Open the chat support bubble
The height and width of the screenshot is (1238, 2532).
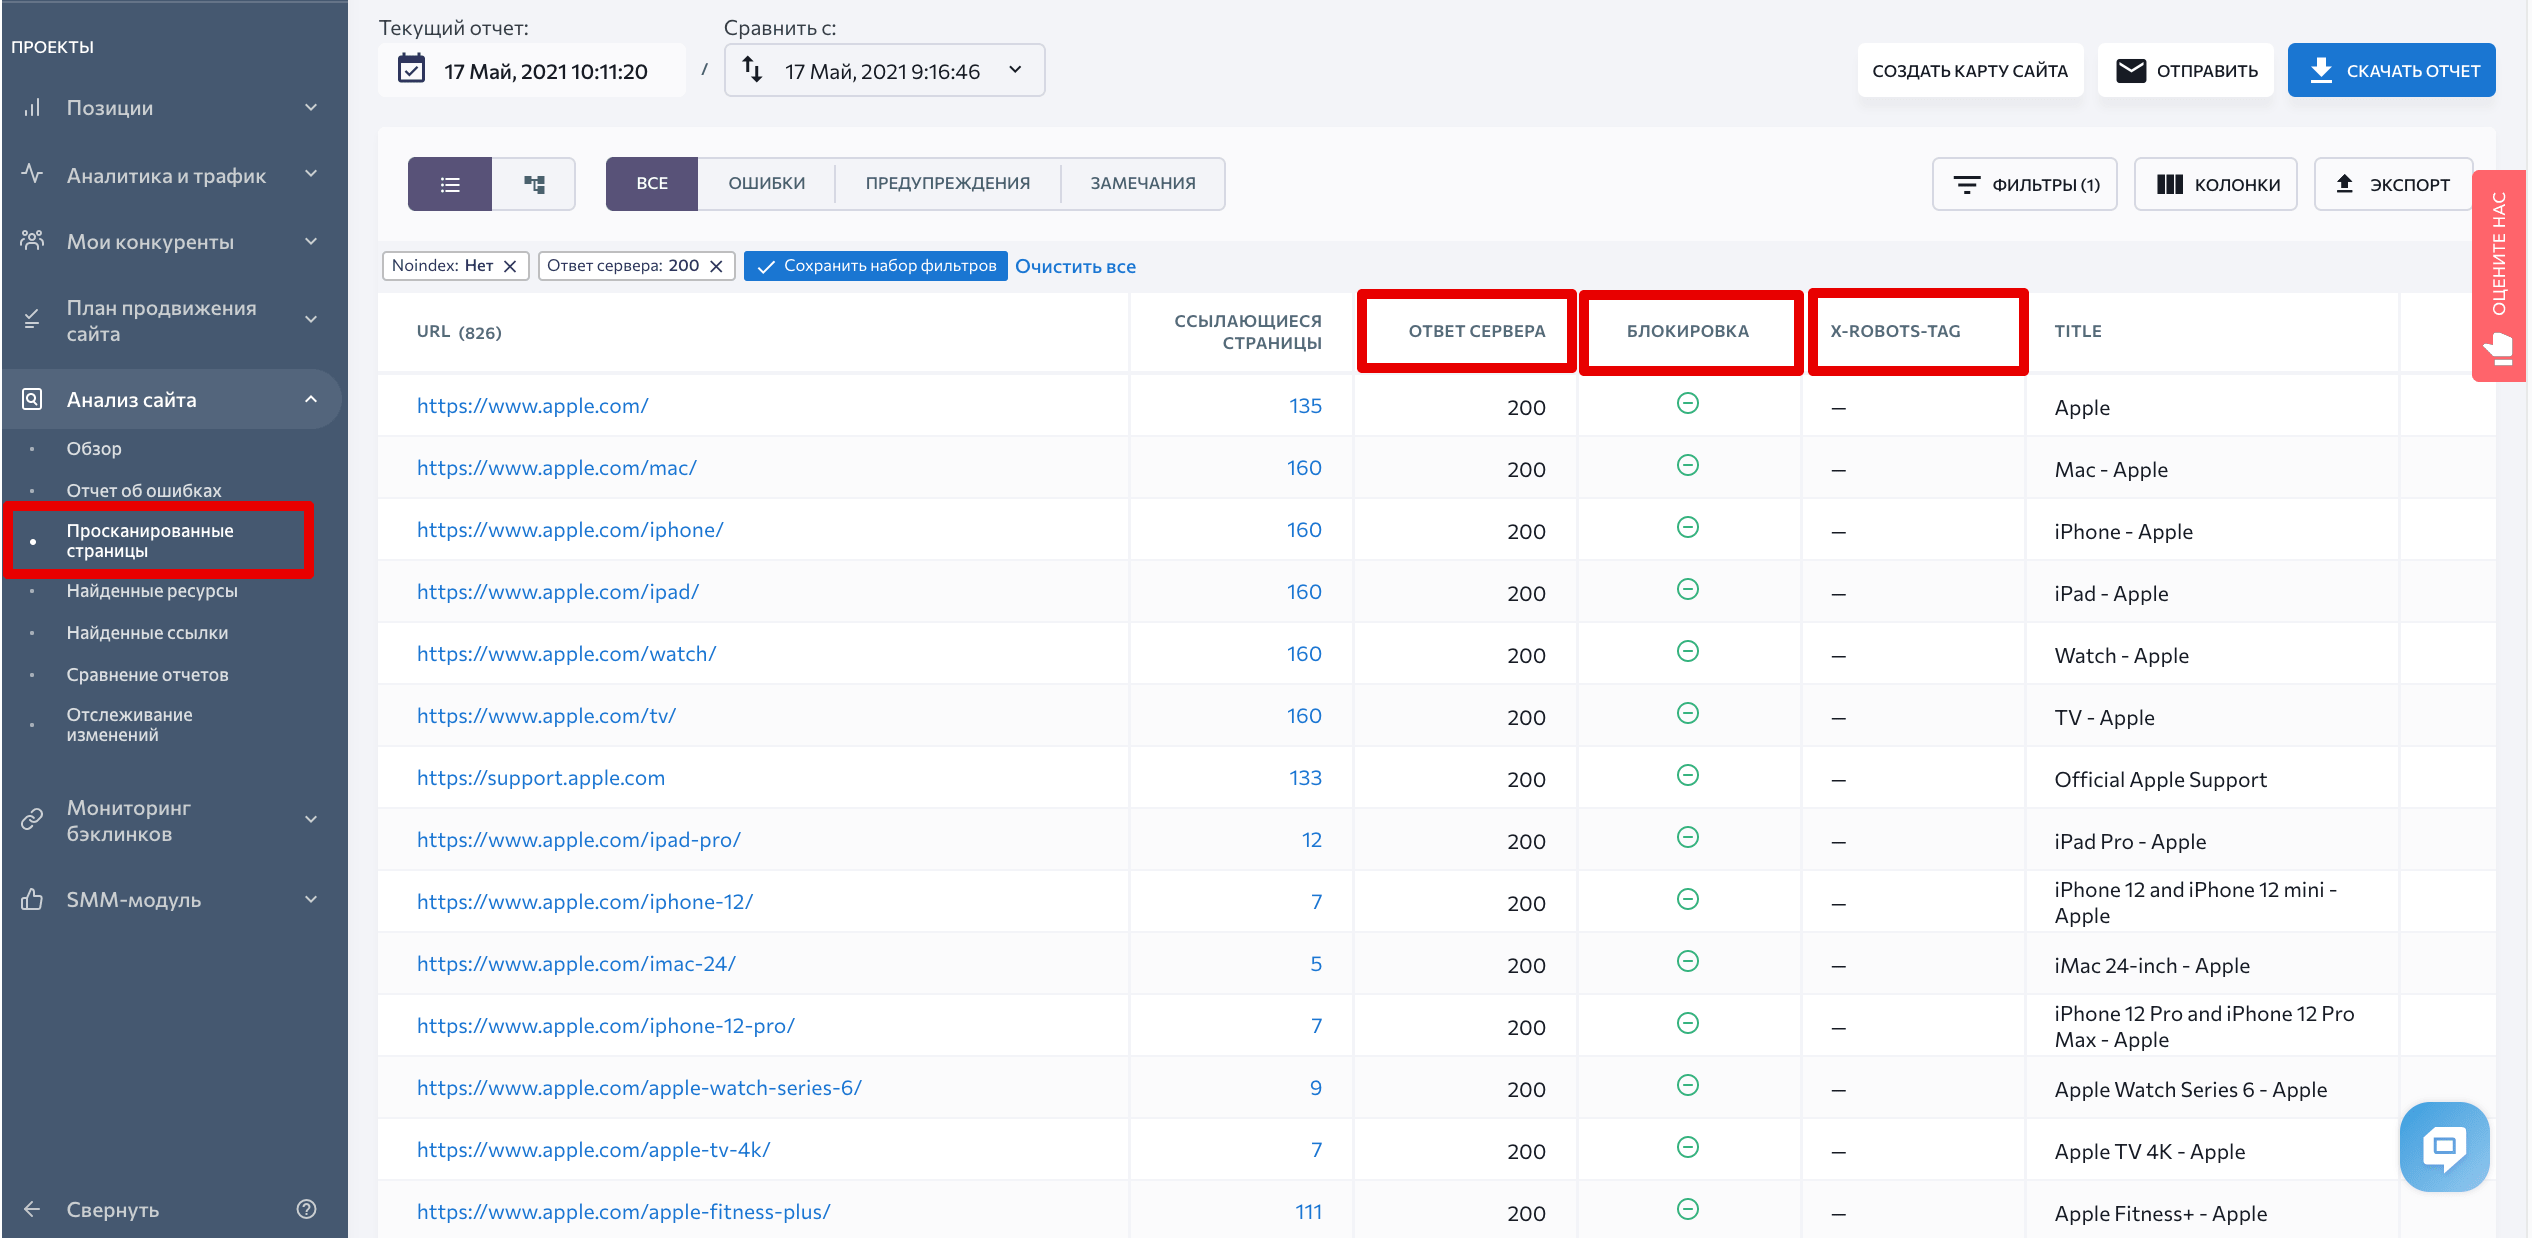tap(2444, 1146)
